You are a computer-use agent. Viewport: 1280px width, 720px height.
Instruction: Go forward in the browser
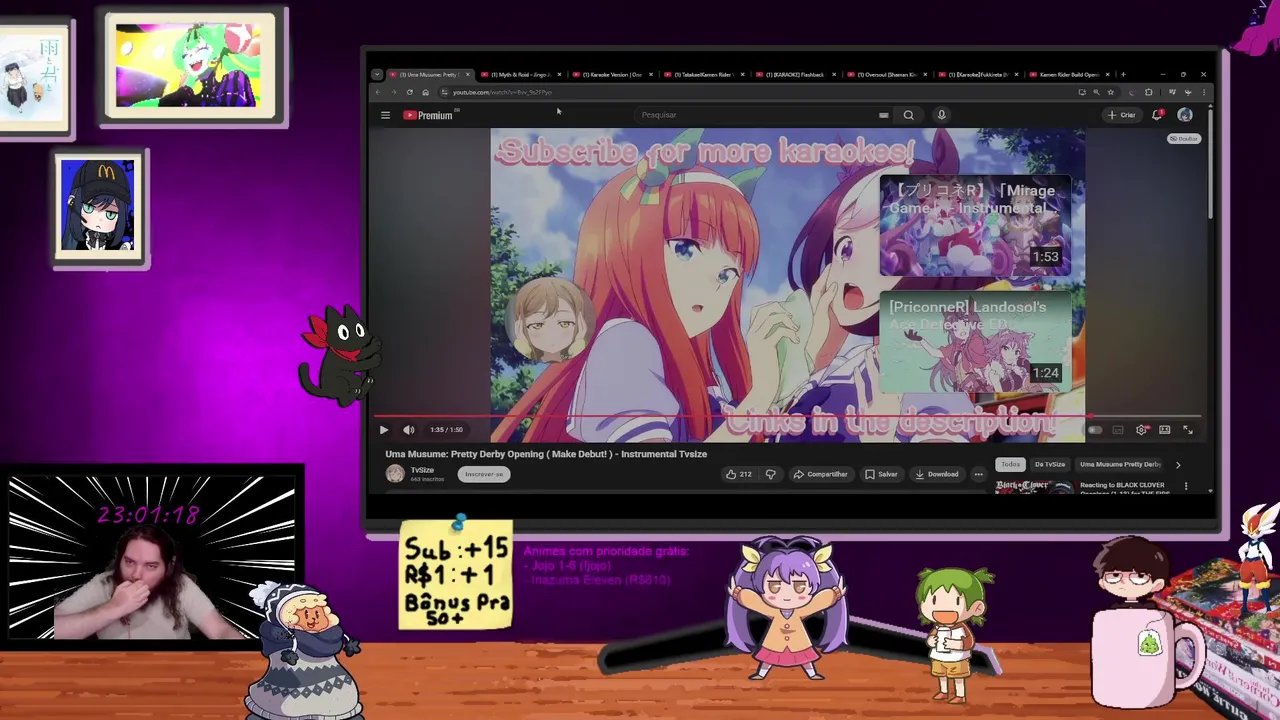coord(394,92)
